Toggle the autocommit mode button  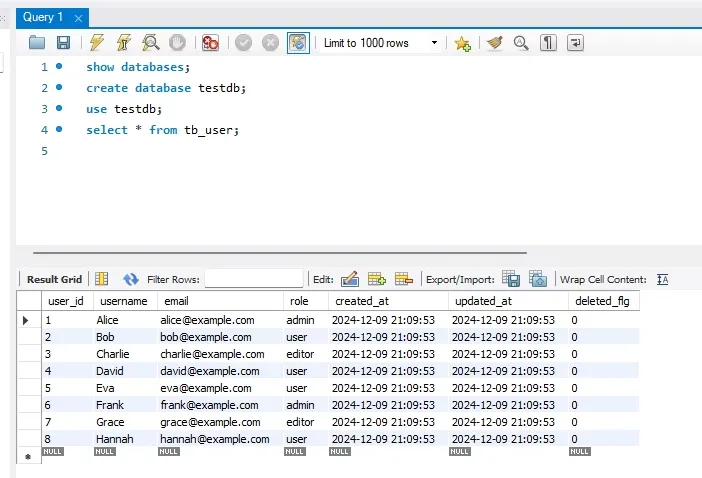[x=298, y=43]
